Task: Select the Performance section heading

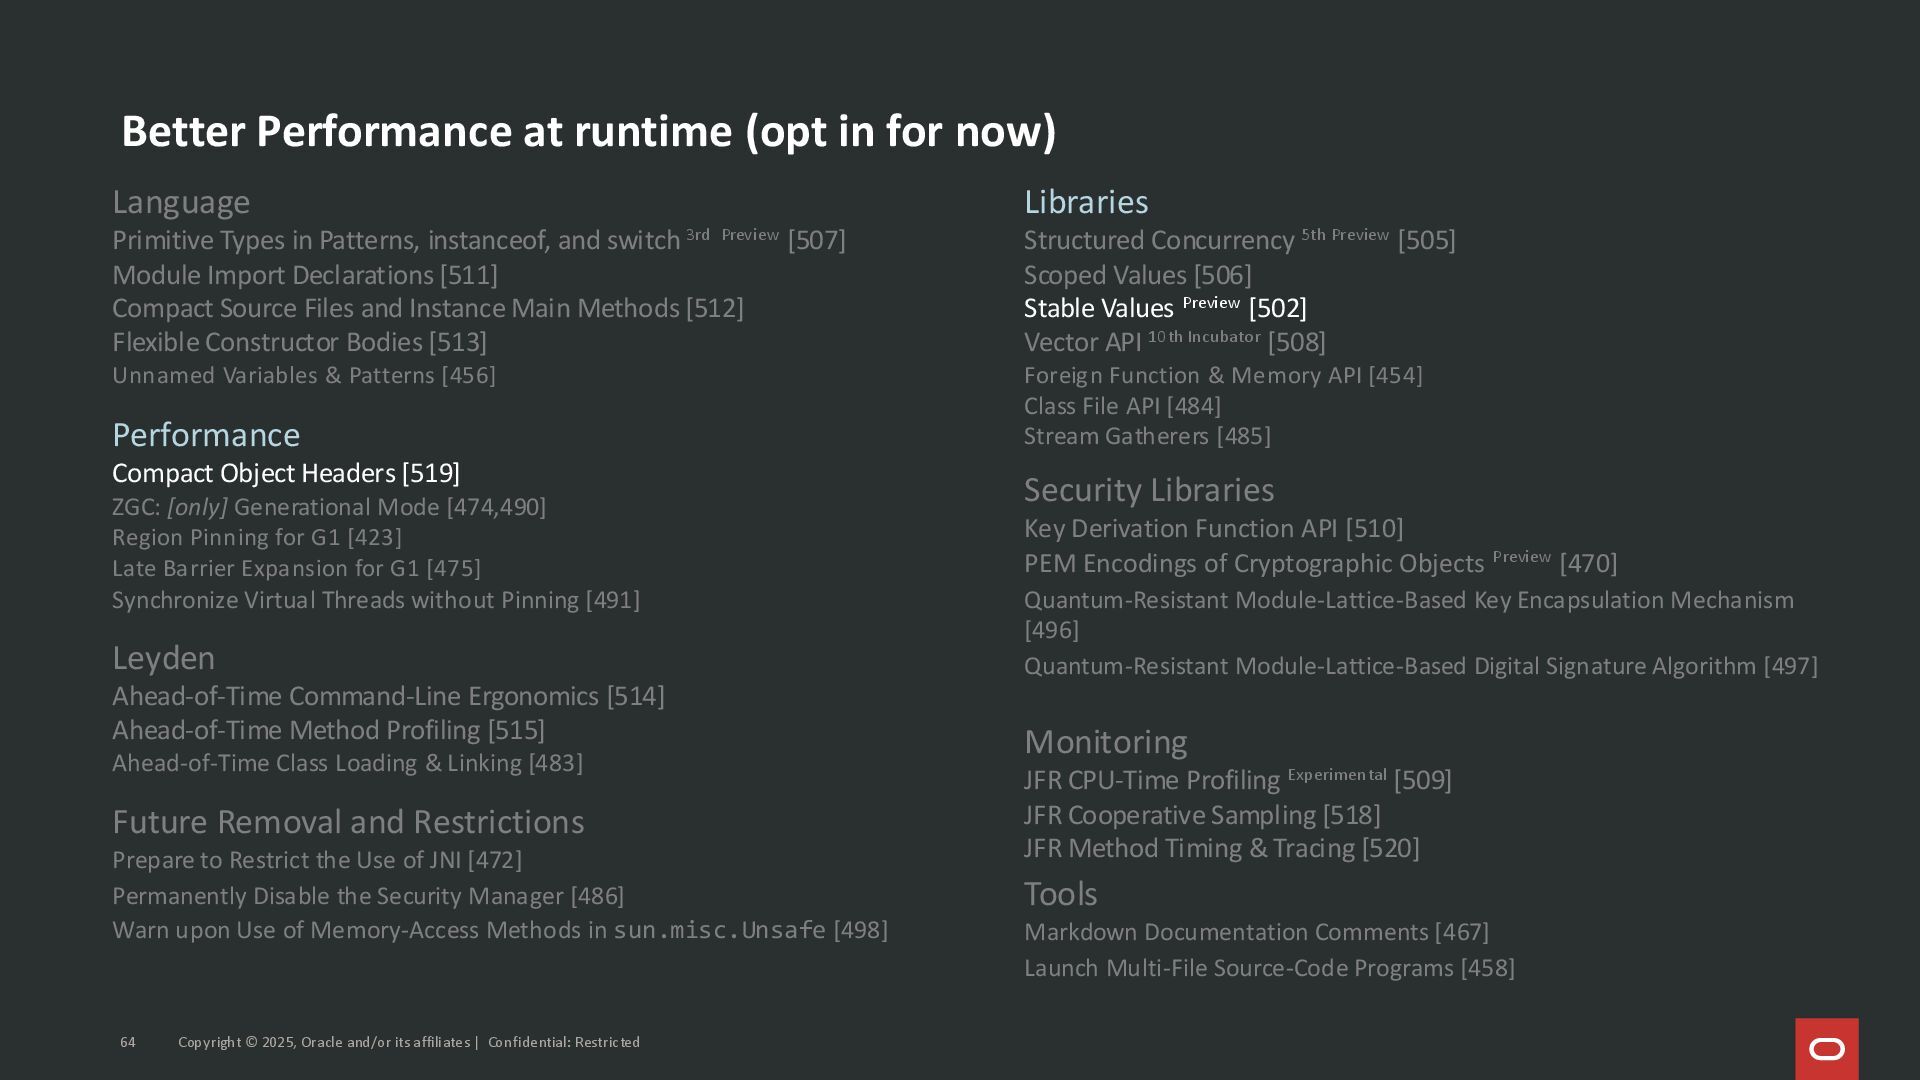Action: point(205,435)
